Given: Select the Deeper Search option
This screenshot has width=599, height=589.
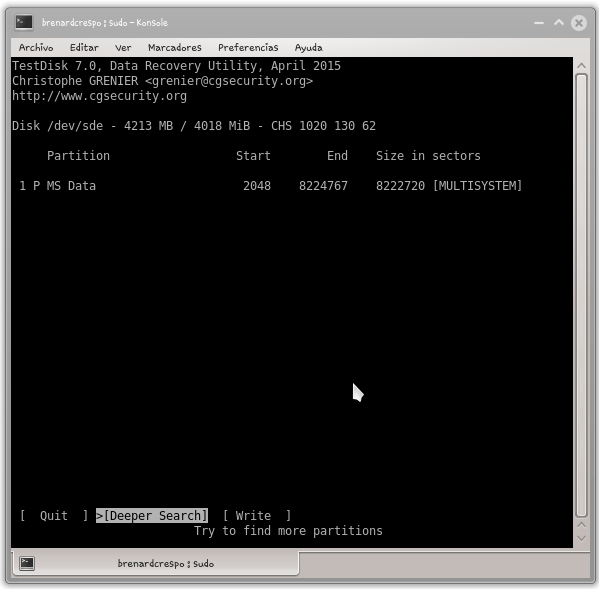Looking at the screenshot, I should click(x=152, y=516).
